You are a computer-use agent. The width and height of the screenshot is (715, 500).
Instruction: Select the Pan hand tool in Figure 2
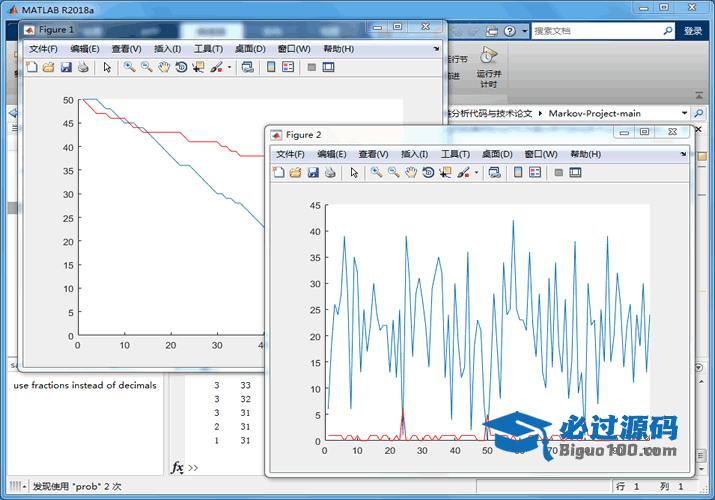click(x=411, y=172)
